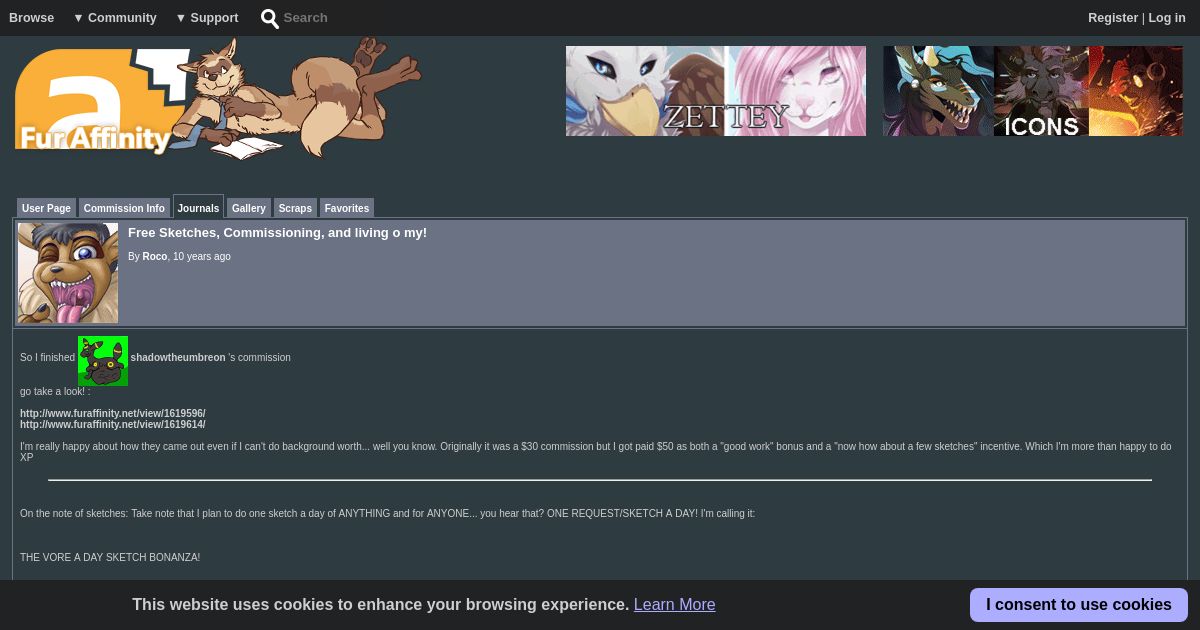Switch to the User Page tab
The width and height of the screenshot is (1200, 630).
pyautogui.click(x=46, y=208)
